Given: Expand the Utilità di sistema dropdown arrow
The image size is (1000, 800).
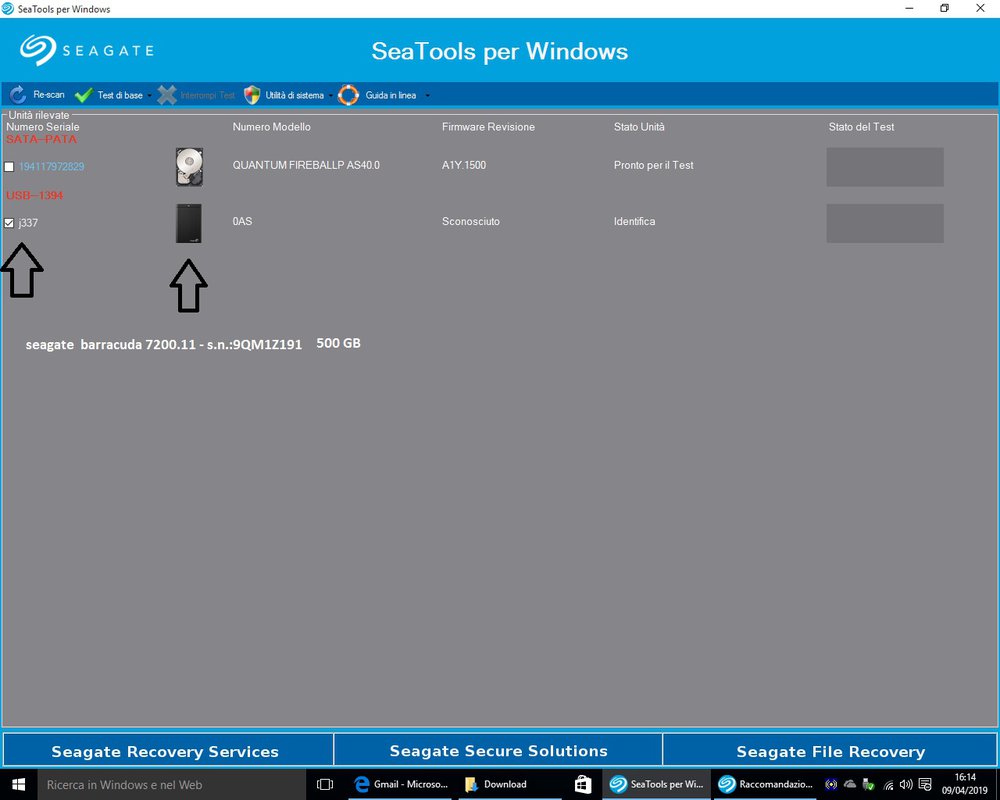Looking at the screenshot, I should click(x=331, y=96).
